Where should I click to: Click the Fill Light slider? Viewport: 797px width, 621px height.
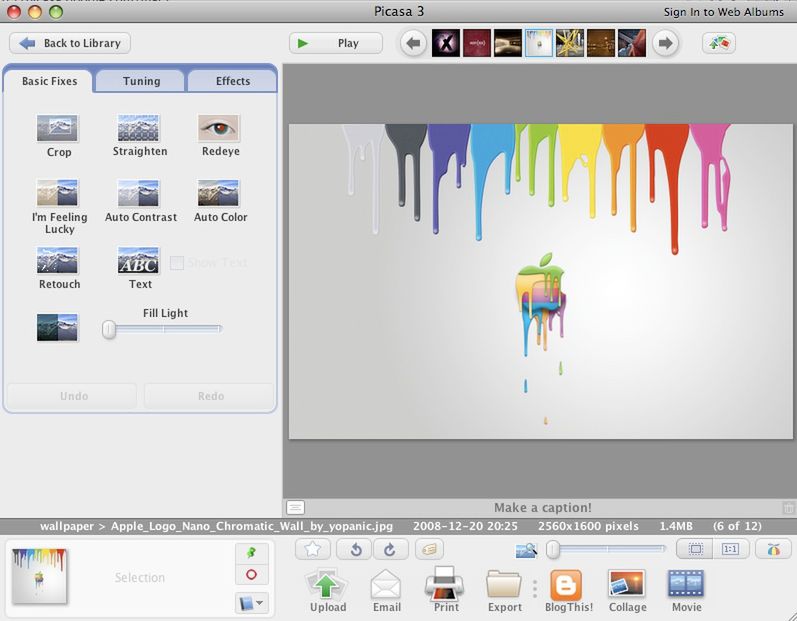tap(163, 328)
